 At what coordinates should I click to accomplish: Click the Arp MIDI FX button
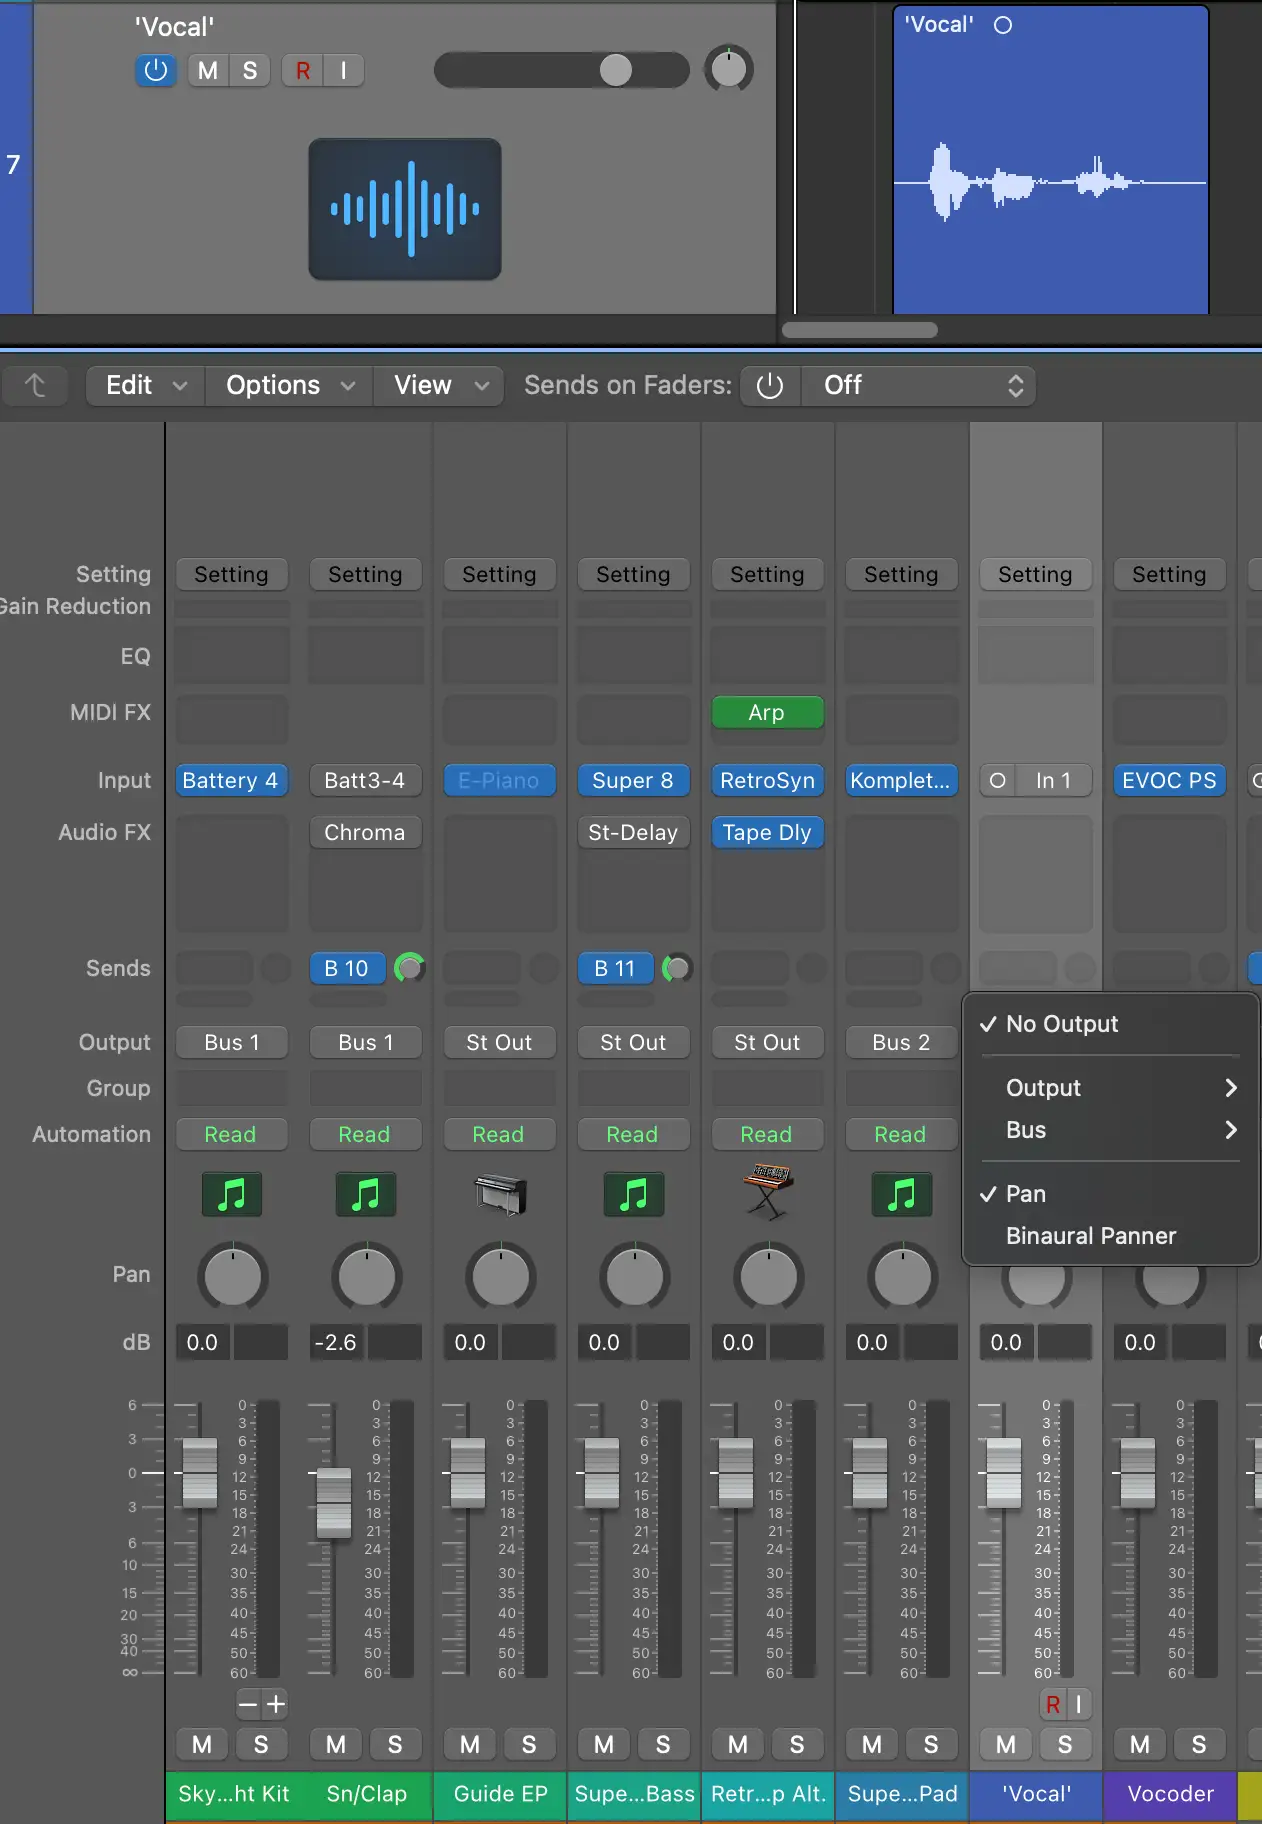tap(767, 712)
